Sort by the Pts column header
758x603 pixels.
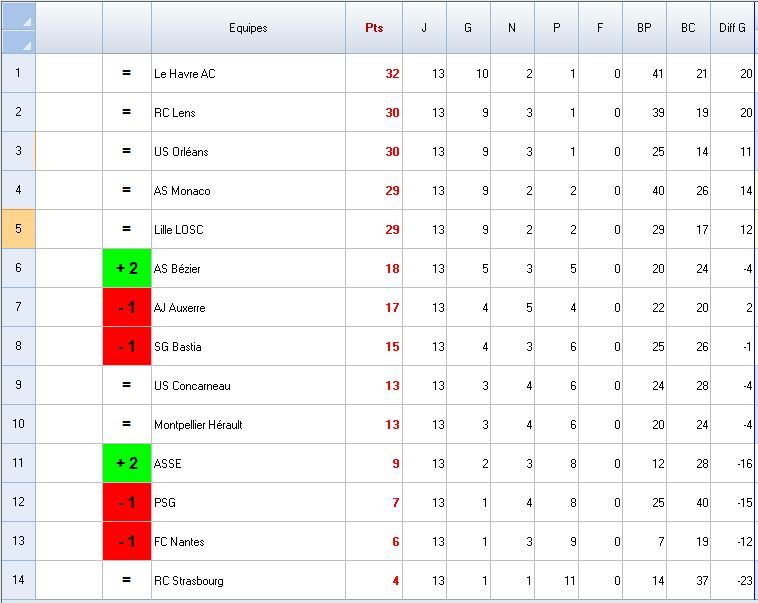point(374,28)
